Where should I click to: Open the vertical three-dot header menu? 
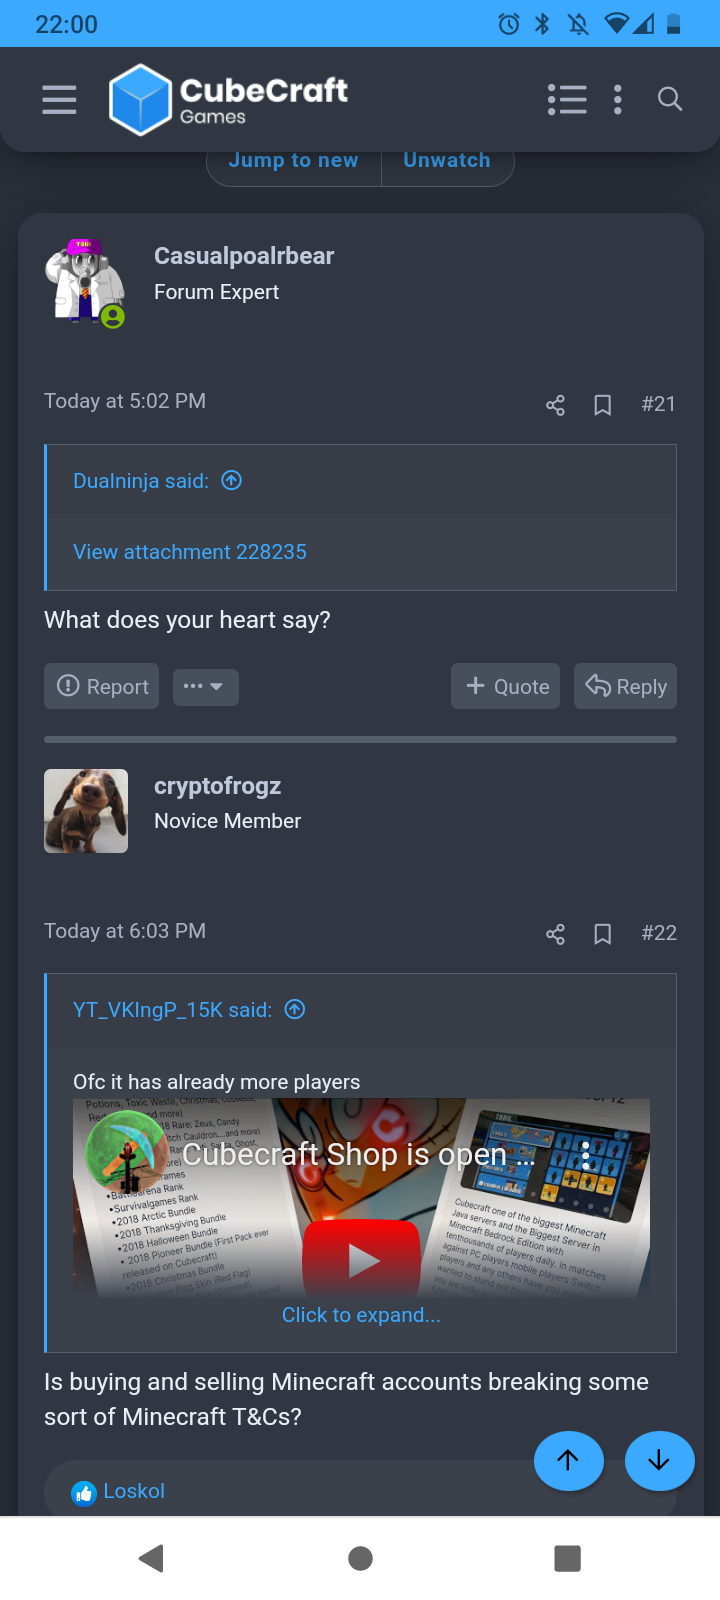618,99
